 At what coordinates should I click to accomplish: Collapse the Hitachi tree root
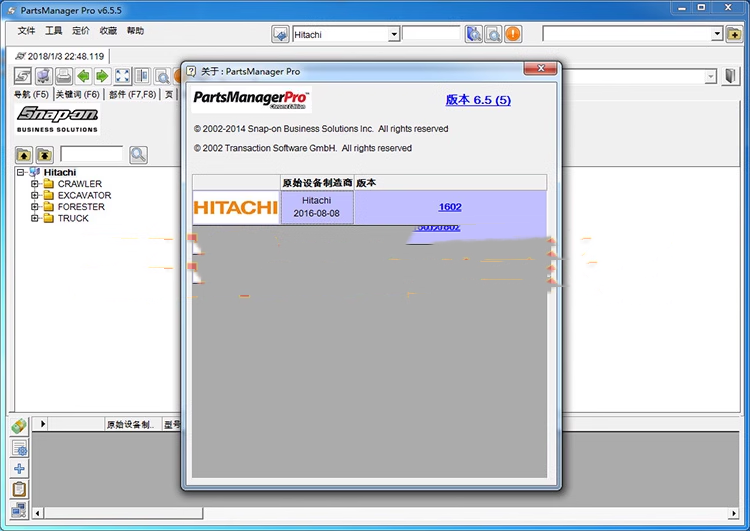[x=20, y=172]
